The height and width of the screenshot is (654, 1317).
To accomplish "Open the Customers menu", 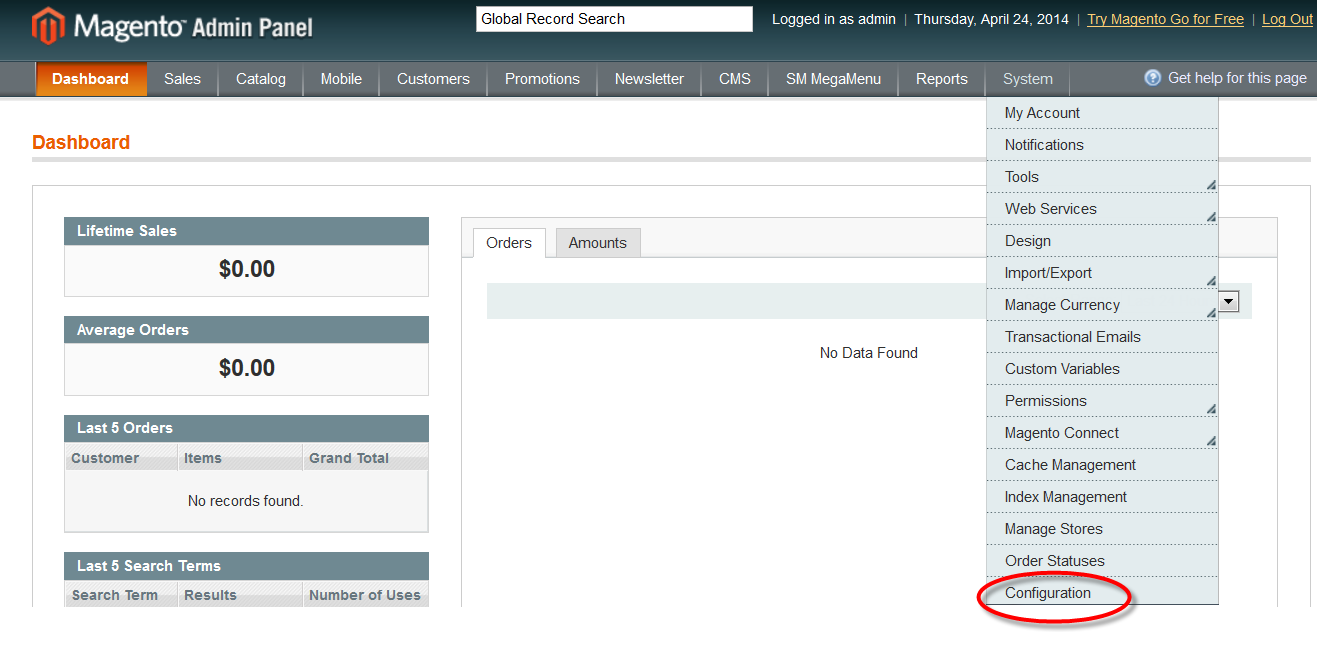I will point(433,79).
